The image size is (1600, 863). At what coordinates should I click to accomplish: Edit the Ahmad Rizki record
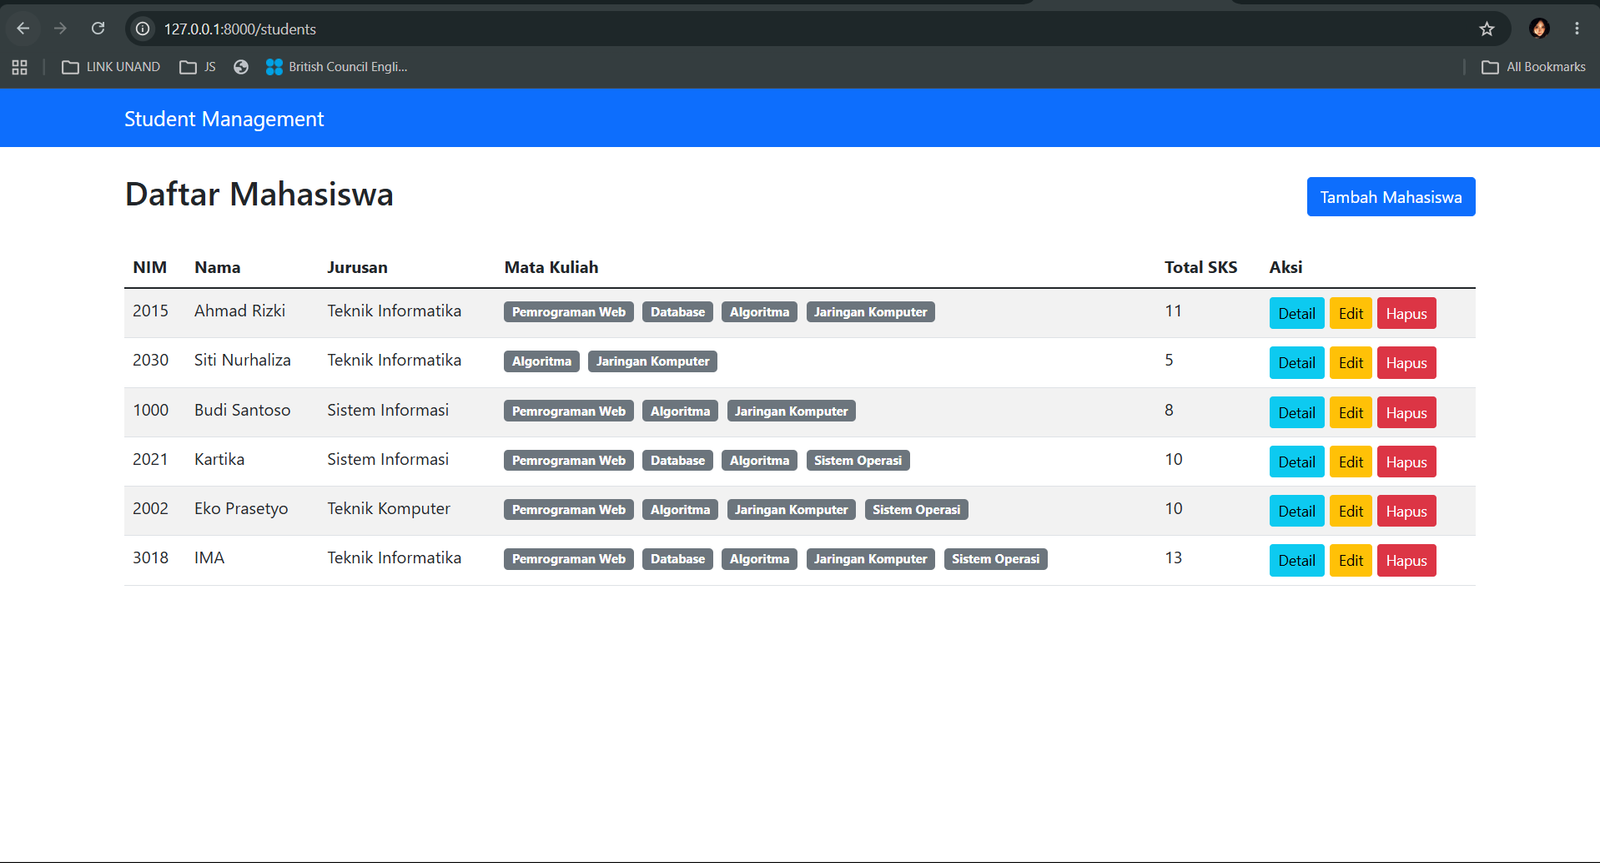pyautogui.click(x=1351, y=314)
